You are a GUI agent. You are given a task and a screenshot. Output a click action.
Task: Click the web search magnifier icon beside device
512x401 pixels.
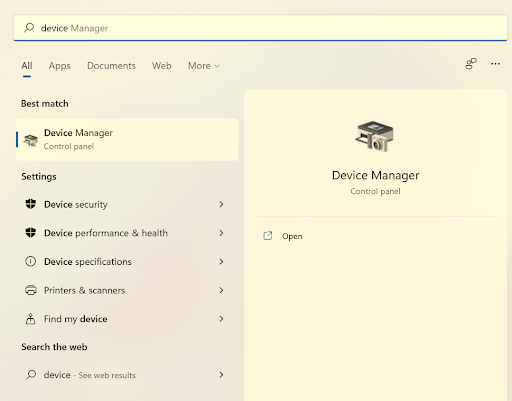31,375
